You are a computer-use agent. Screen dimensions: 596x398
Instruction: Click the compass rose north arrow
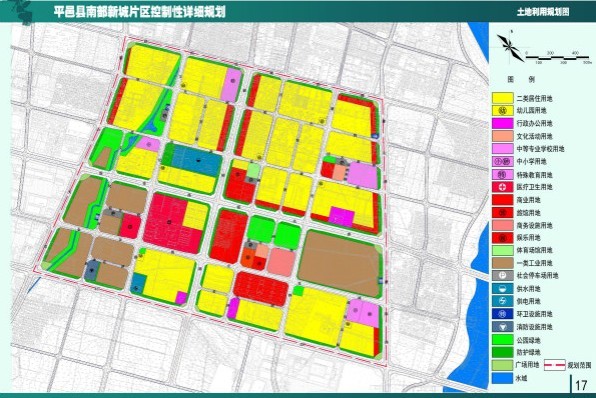[x=509, y=46]
